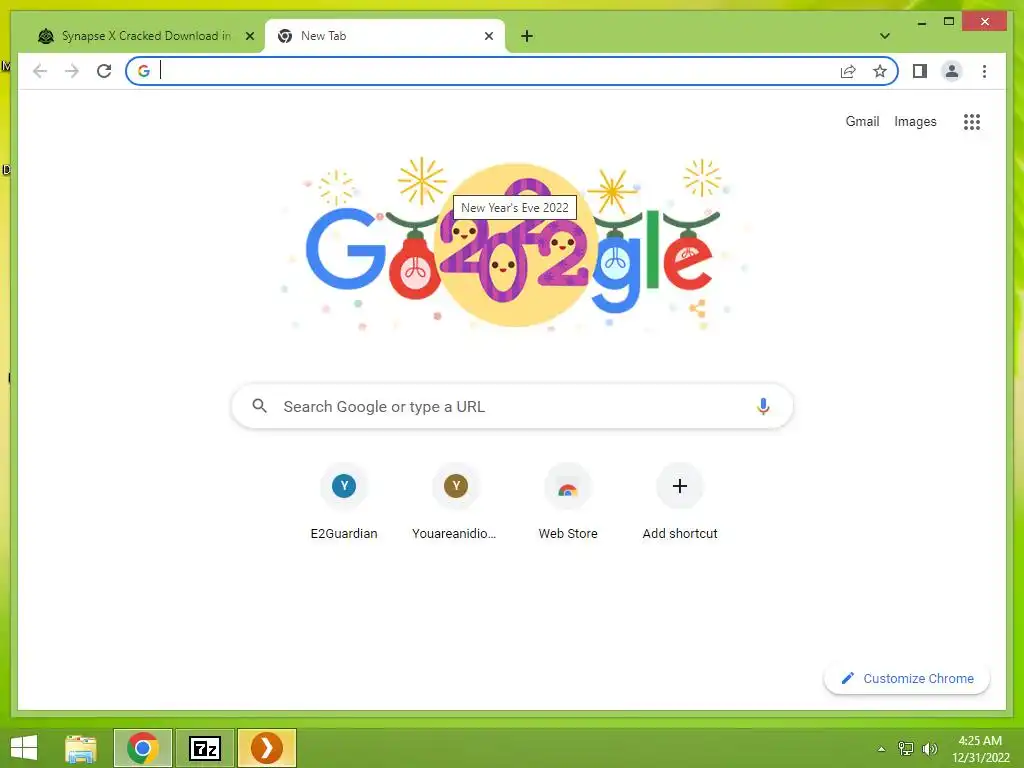Close the New Tab tab
This screenshot has height=768, width=1024.
coord(488,36)
